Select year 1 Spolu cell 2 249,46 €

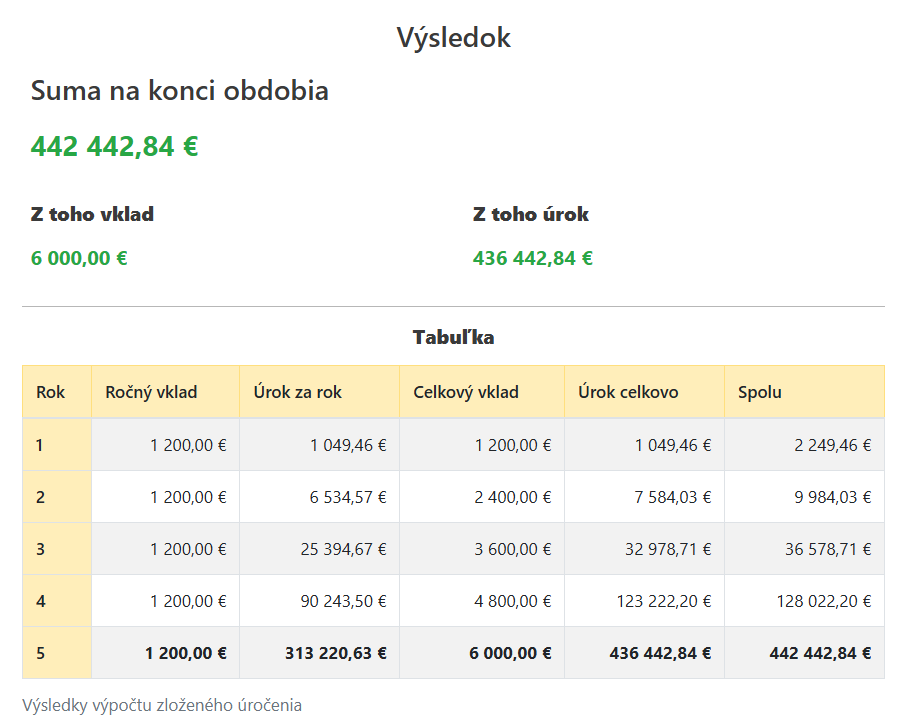(832, 445)
